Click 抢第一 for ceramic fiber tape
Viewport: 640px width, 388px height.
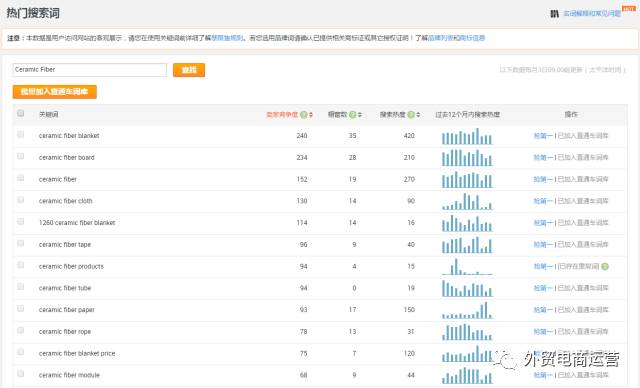(543, 244)
